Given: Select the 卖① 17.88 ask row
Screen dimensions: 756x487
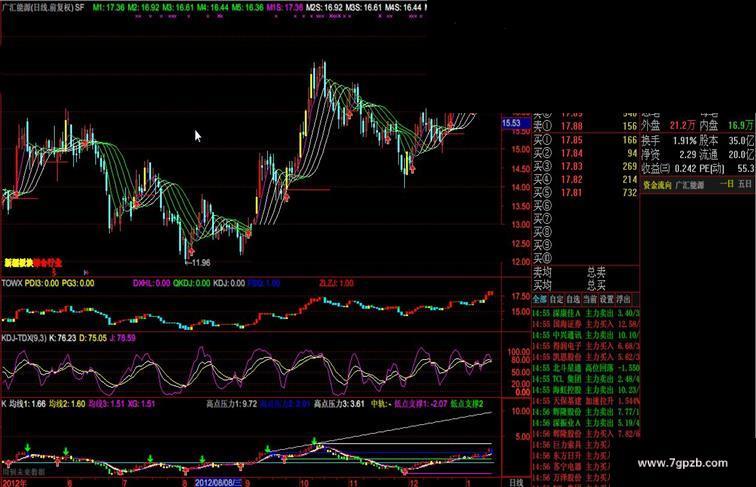Looking at the screenshot, I should [x=585, y=126].
